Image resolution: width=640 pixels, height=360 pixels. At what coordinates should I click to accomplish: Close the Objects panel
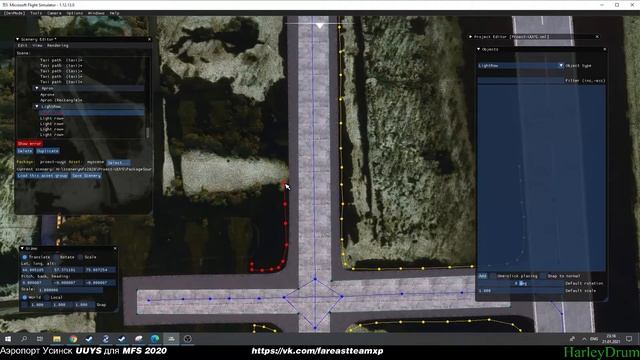pos(604,49)
